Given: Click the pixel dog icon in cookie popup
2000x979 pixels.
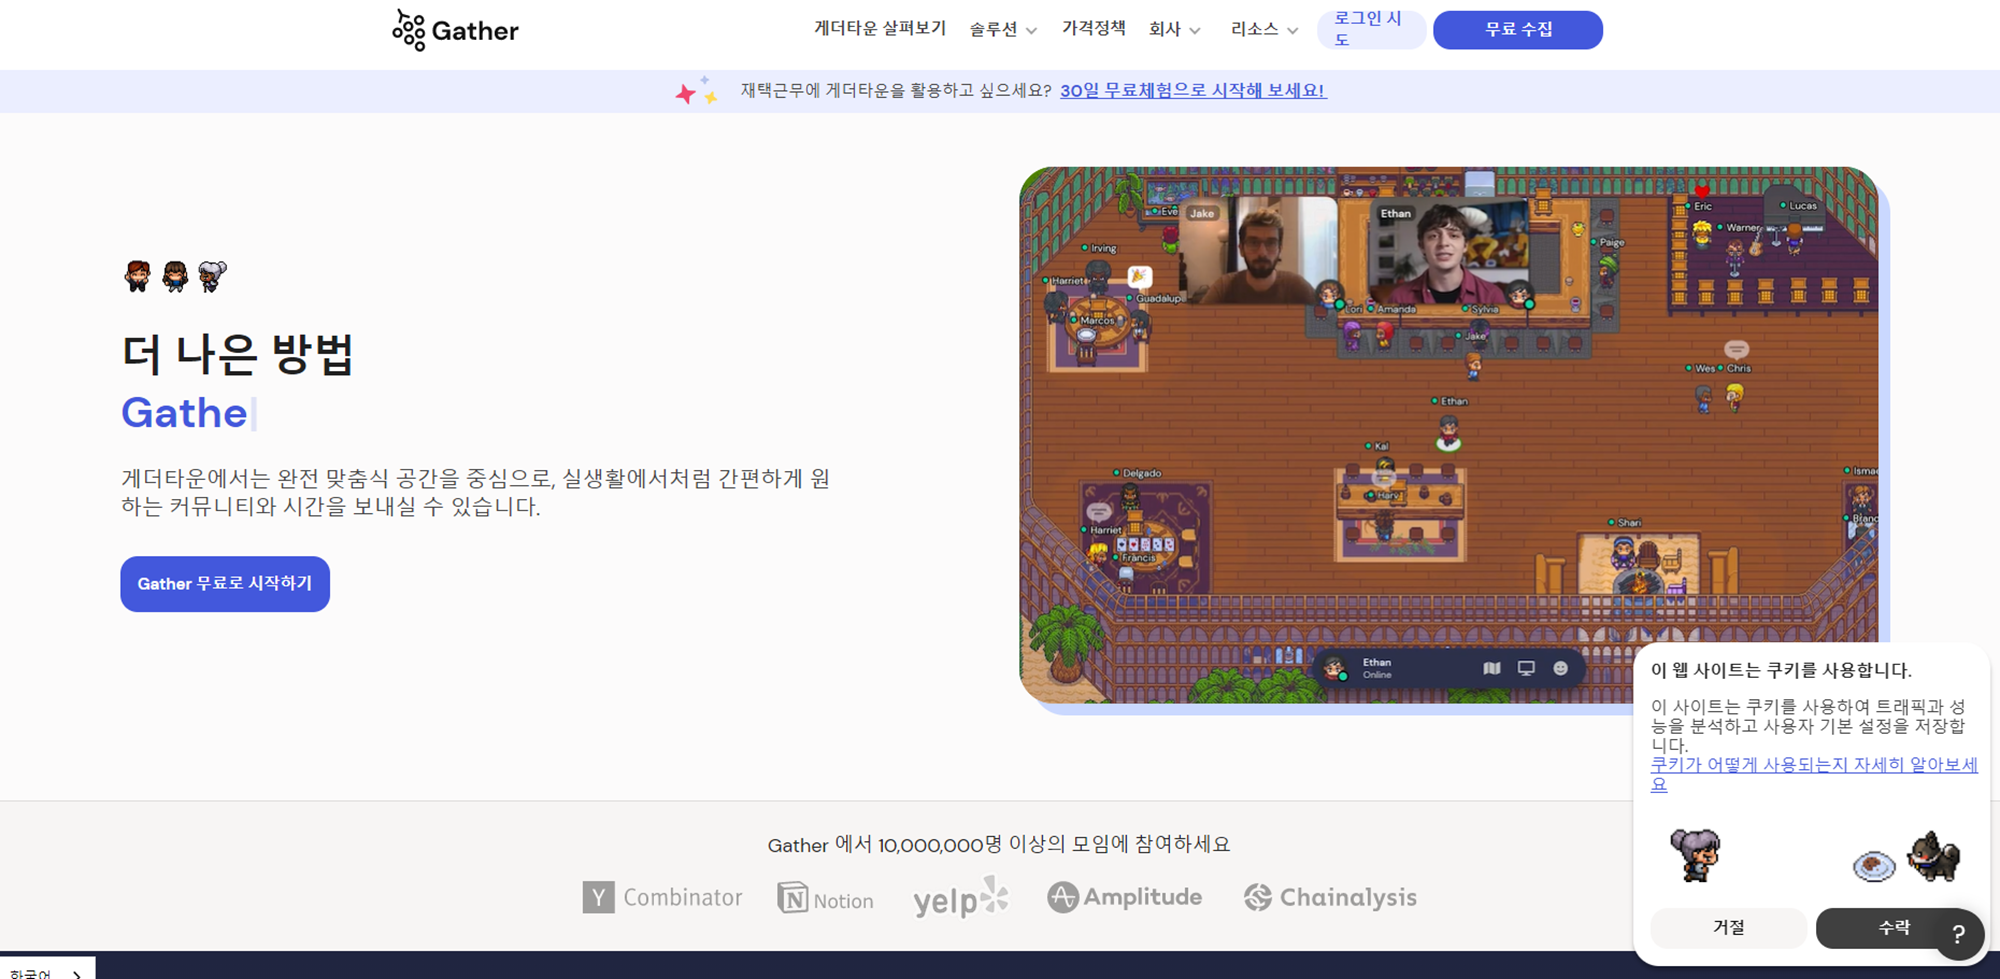Looking at the screenshot, I should (1933, 856).
